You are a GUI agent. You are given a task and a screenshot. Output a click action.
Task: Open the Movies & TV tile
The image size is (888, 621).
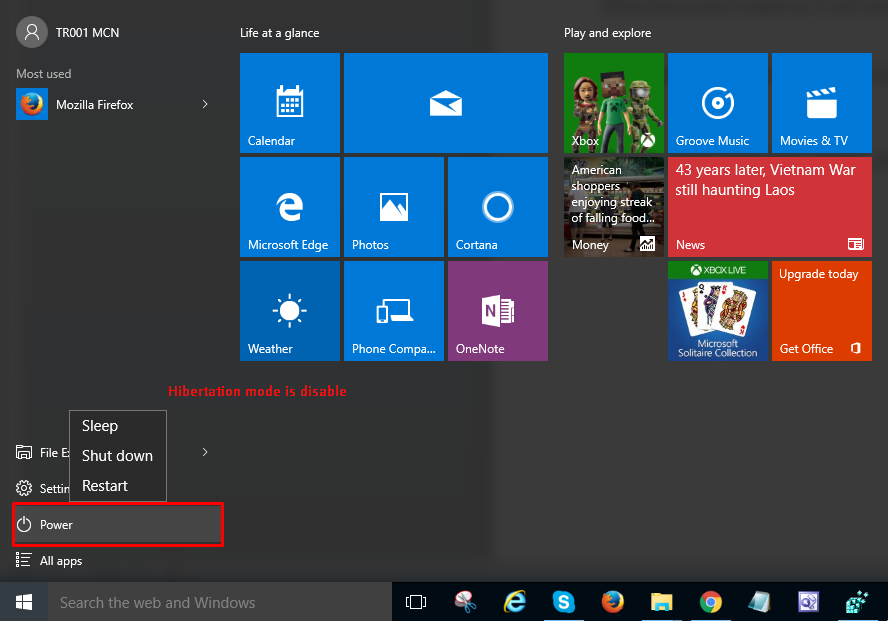click(x=821, y=103)
